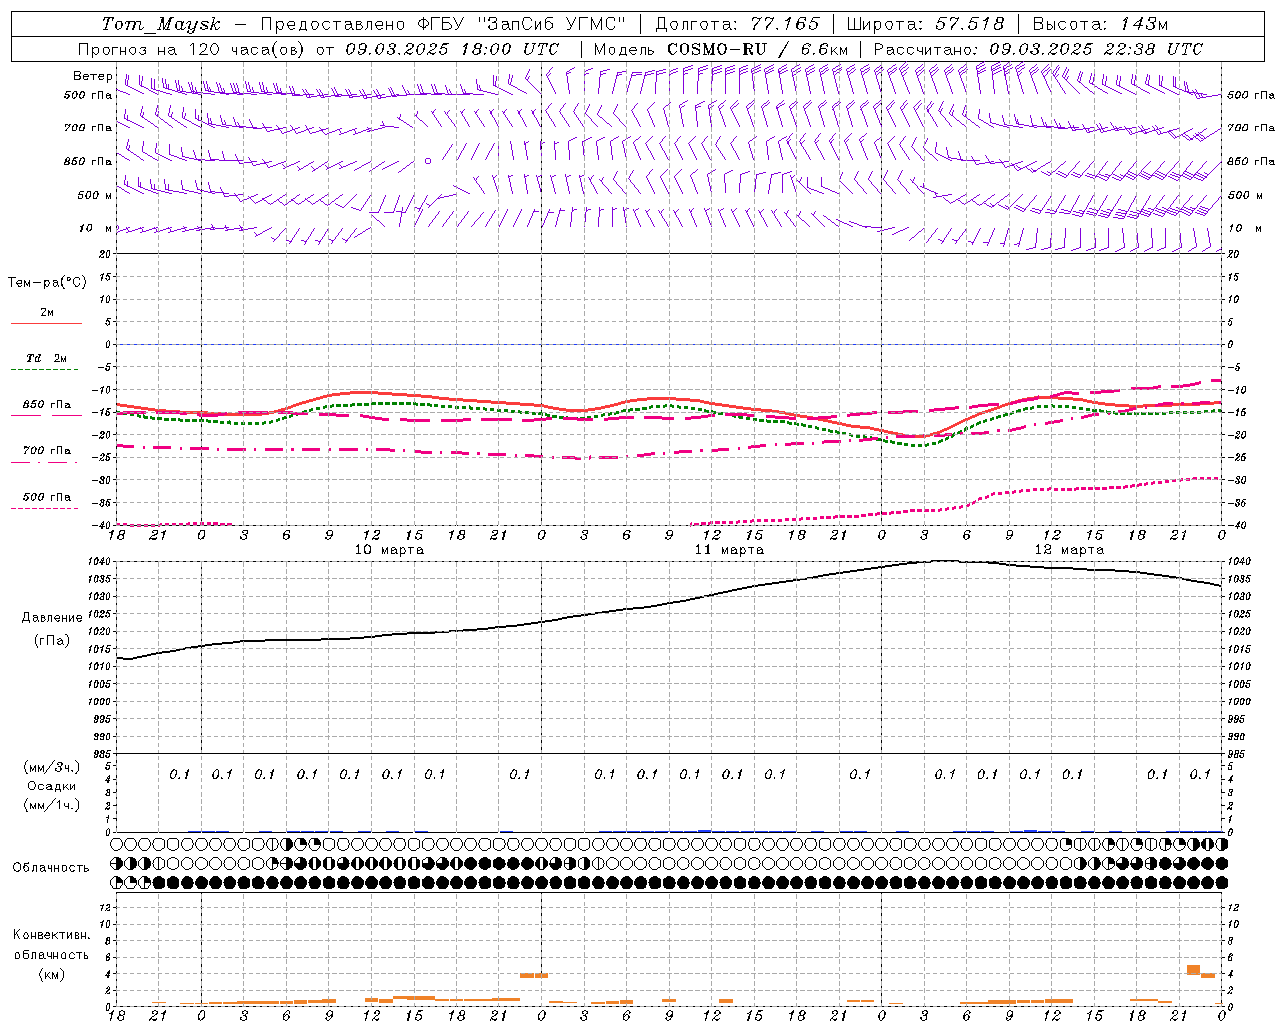Click the calm wind circle marker in the wind panel
The width and height of the screenshot is (1280, 1024).
coord(428,160)
